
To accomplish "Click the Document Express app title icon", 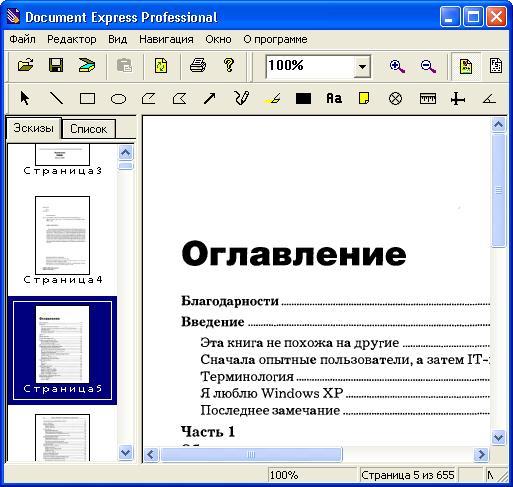I will (14, 17).
